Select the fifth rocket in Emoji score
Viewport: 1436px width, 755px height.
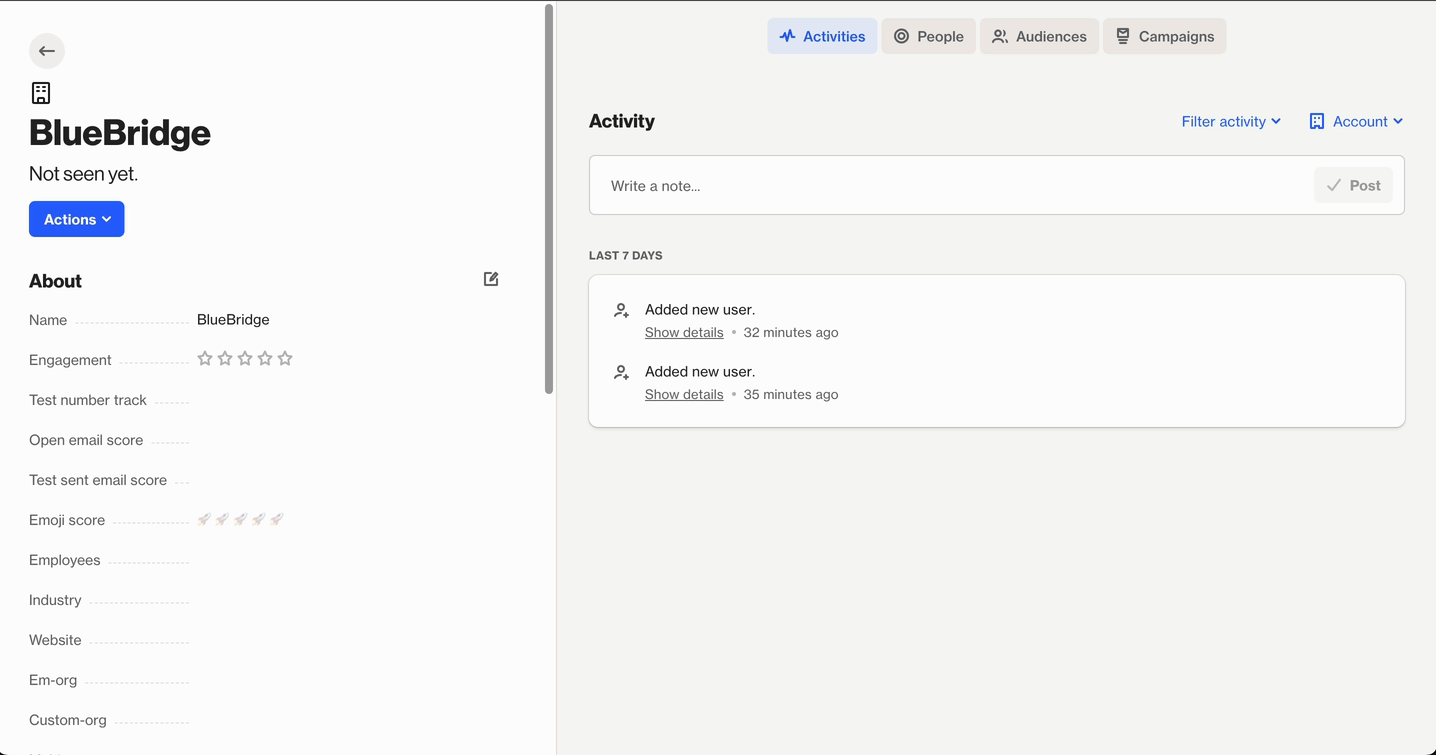pos(277,519)
